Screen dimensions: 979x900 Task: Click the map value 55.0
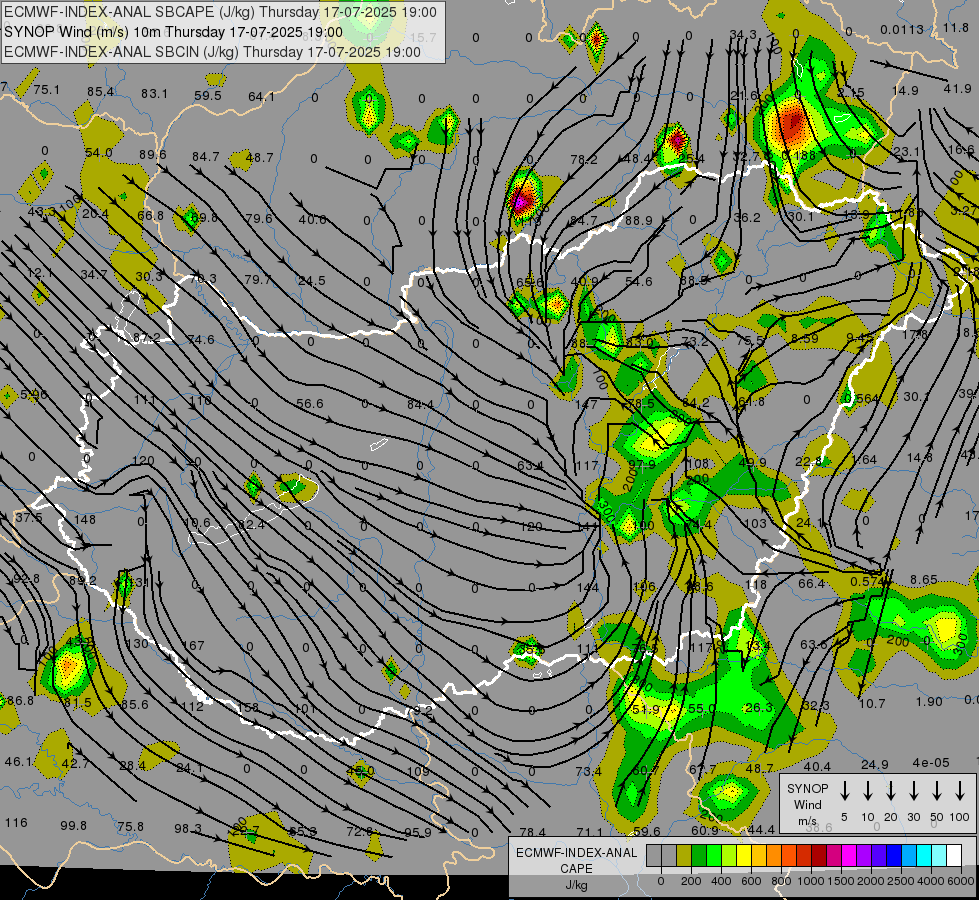click(702, 708)
